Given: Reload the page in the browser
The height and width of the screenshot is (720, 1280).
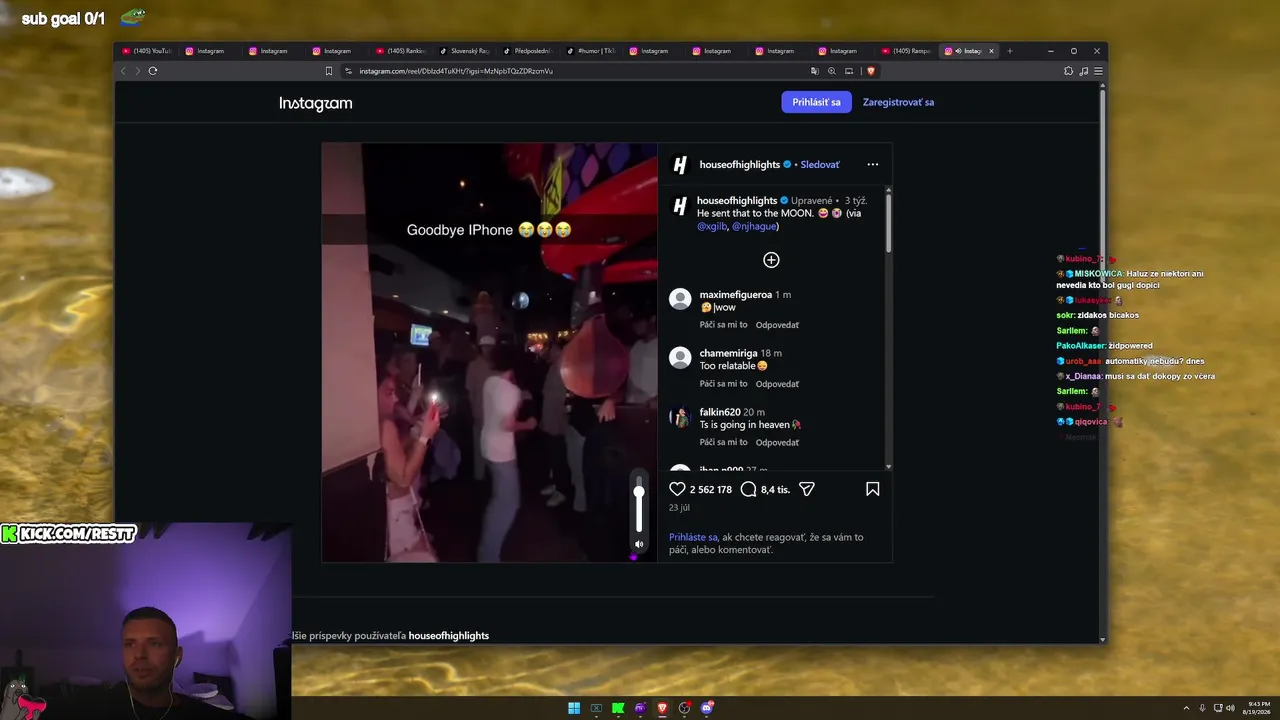Looking at the screenshot, I should point(153,71).
